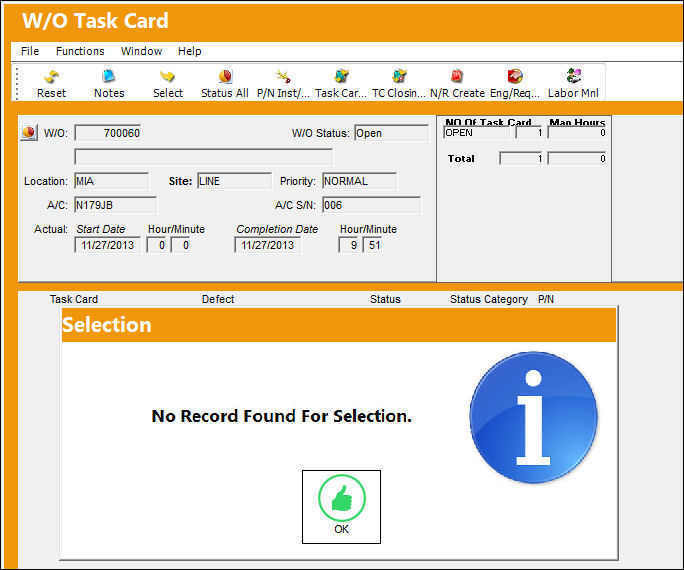Viewport: 684px width, 570px height.
Task: Click the Status column header
Action: point(385,299)
